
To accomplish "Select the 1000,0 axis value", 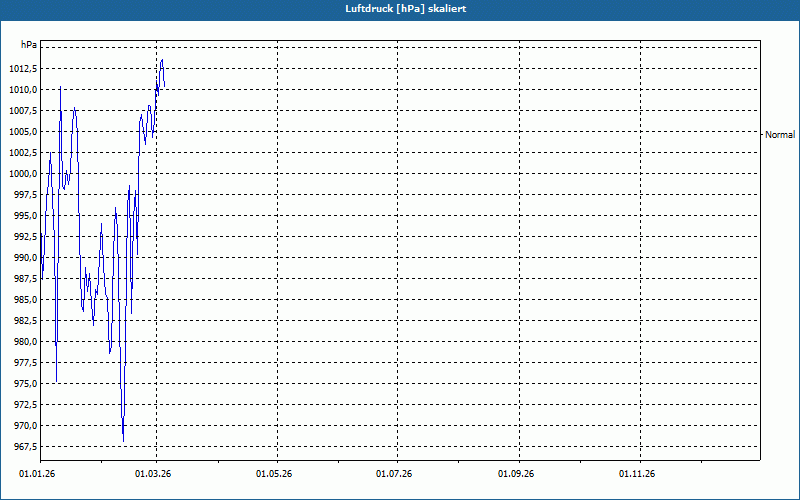I will (23, 173).
